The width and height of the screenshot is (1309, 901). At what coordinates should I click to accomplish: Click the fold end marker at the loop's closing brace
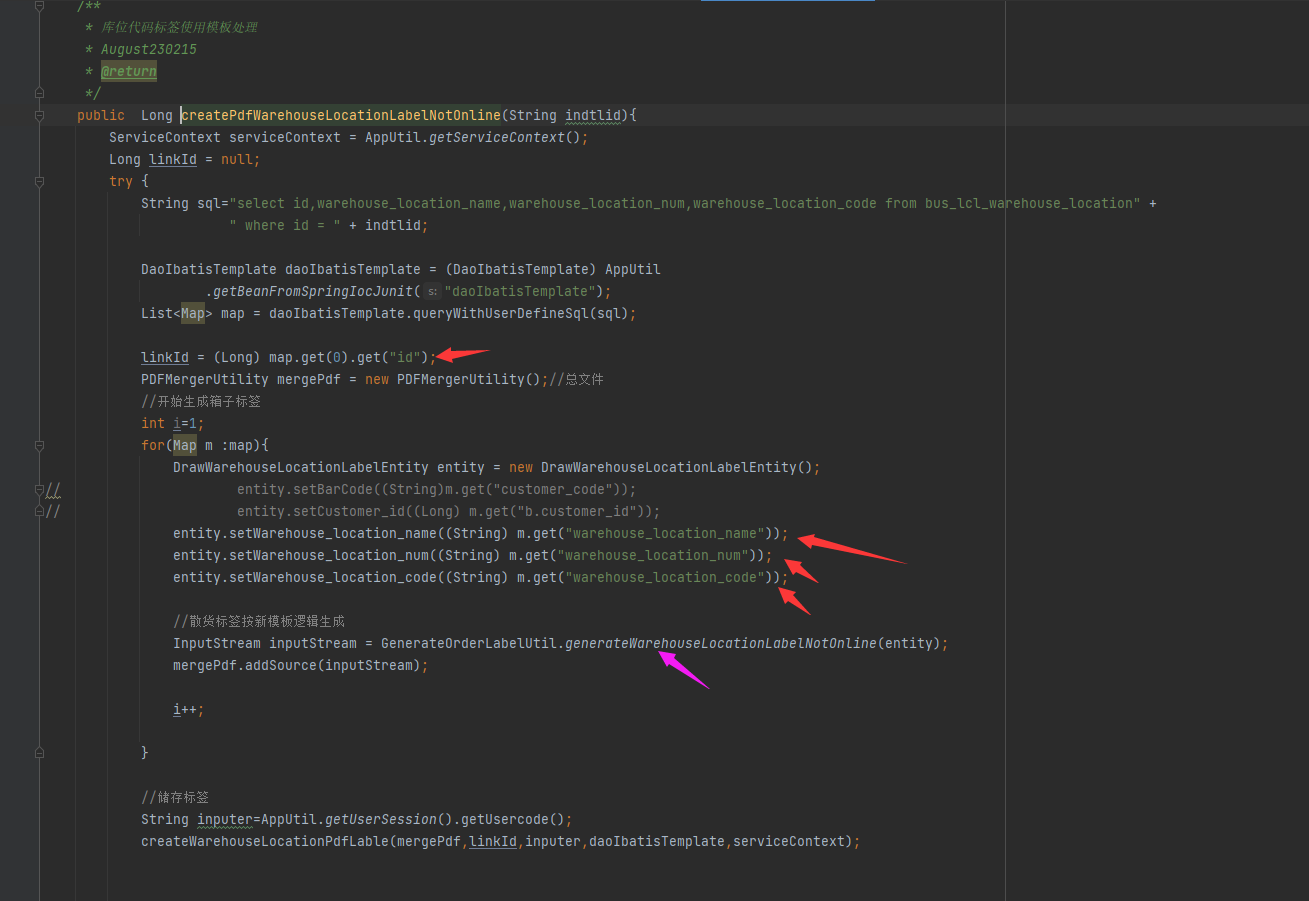click(39, 752)
